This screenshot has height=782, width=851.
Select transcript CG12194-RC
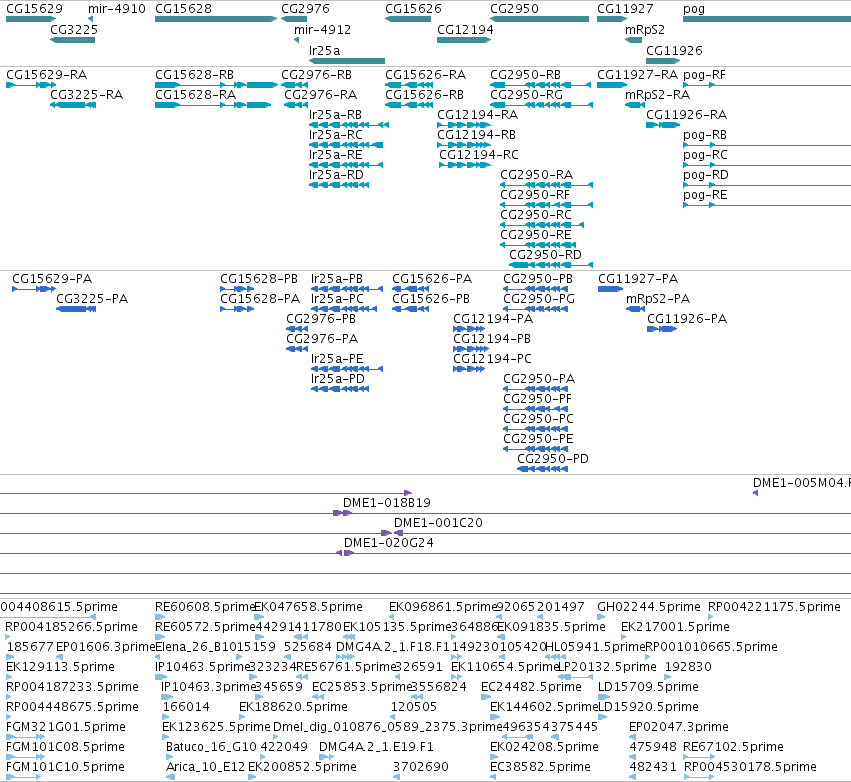465,165
